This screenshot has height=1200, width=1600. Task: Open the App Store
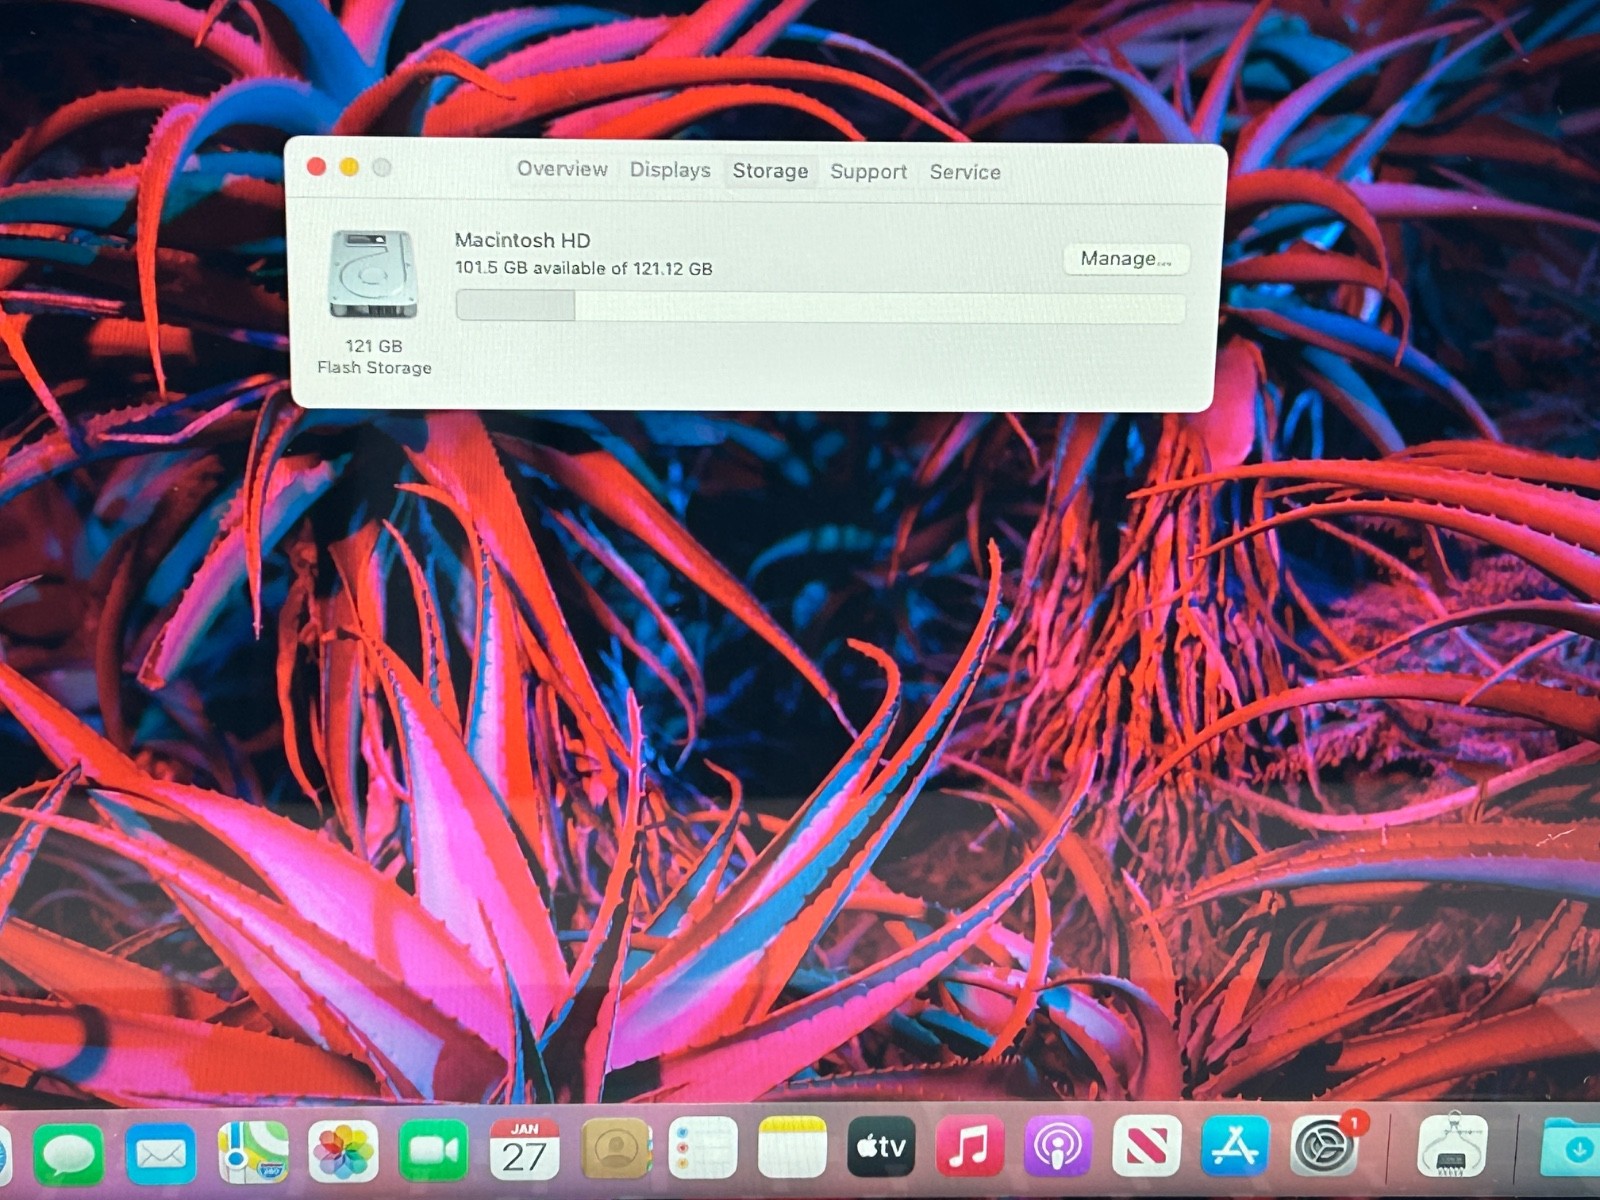pyautogui.click(x=1235, y=1146)
